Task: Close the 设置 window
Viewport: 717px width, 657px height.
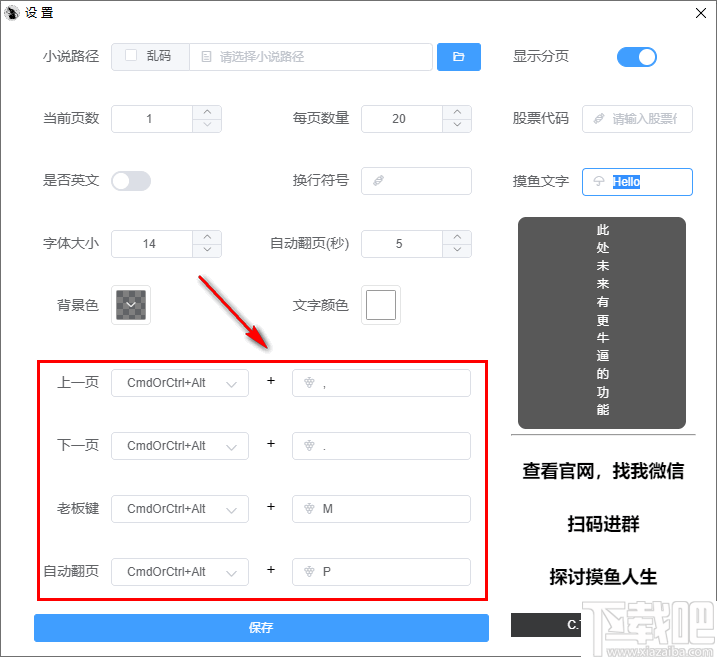Action: pos(701,13)
